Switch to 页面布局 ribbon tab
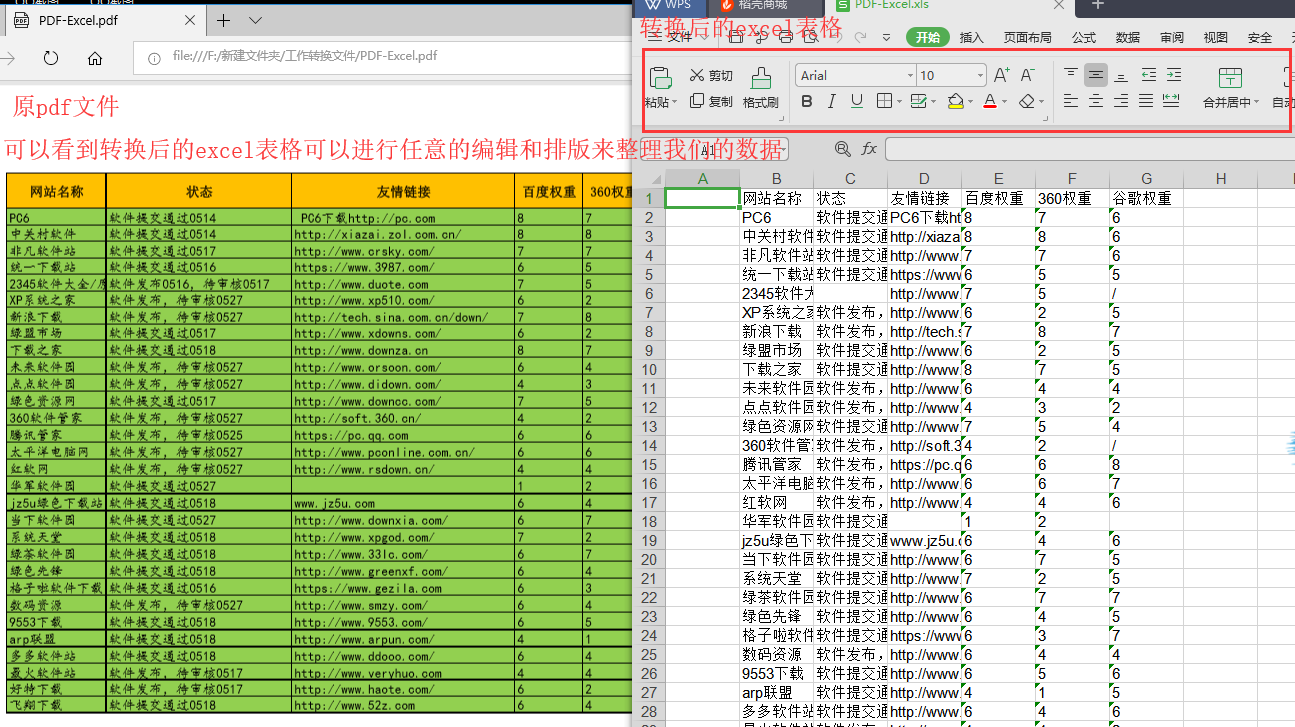The image size is (1295, 727). [1027, 37]
